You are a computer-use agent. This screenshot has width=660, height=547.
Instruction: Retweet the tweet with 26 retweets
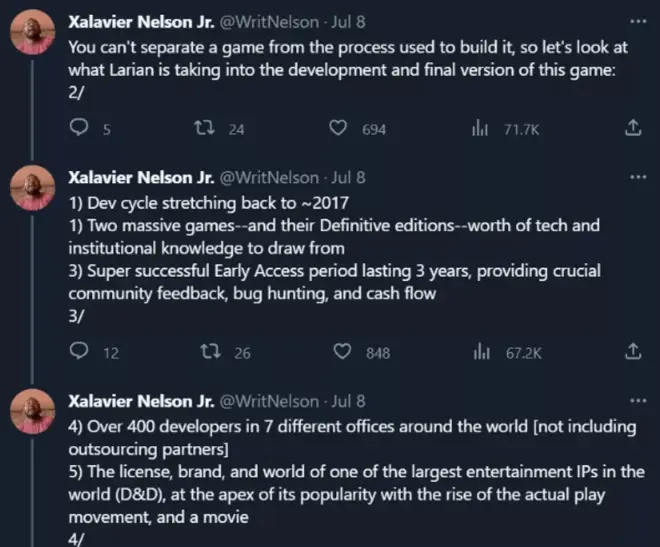pos(213,352)
